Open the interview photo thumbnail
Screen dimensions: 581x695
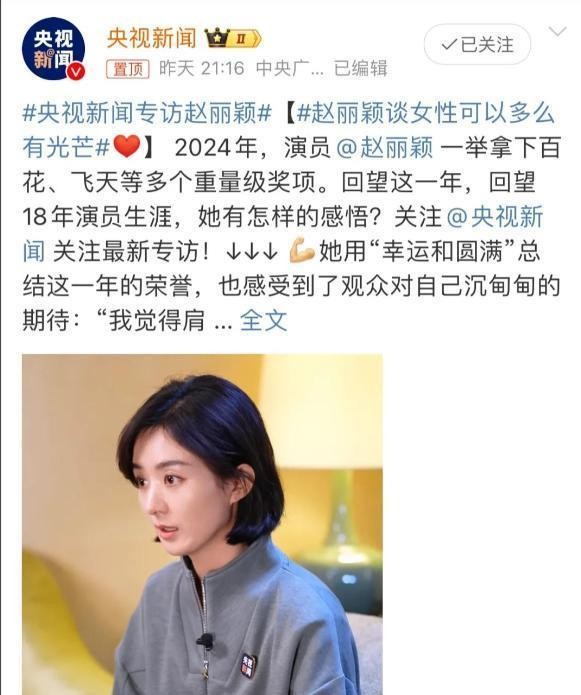point(202,524)
